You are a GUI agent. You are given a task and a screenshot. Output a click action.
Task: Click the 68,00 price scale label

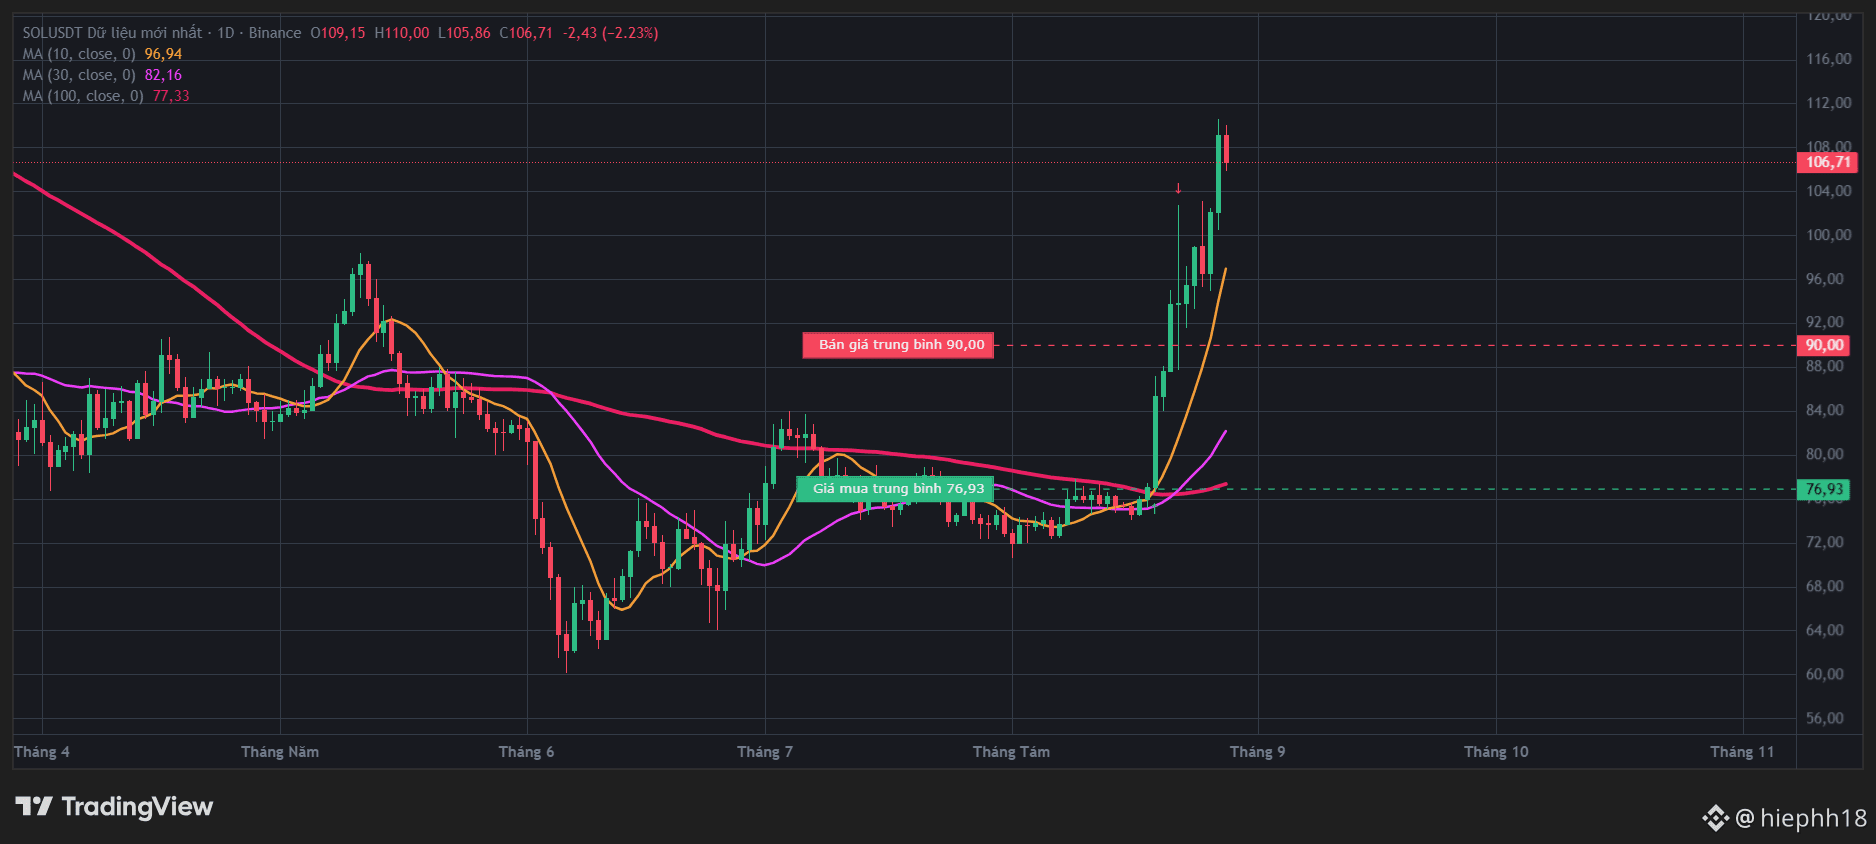coord(1825,586)
